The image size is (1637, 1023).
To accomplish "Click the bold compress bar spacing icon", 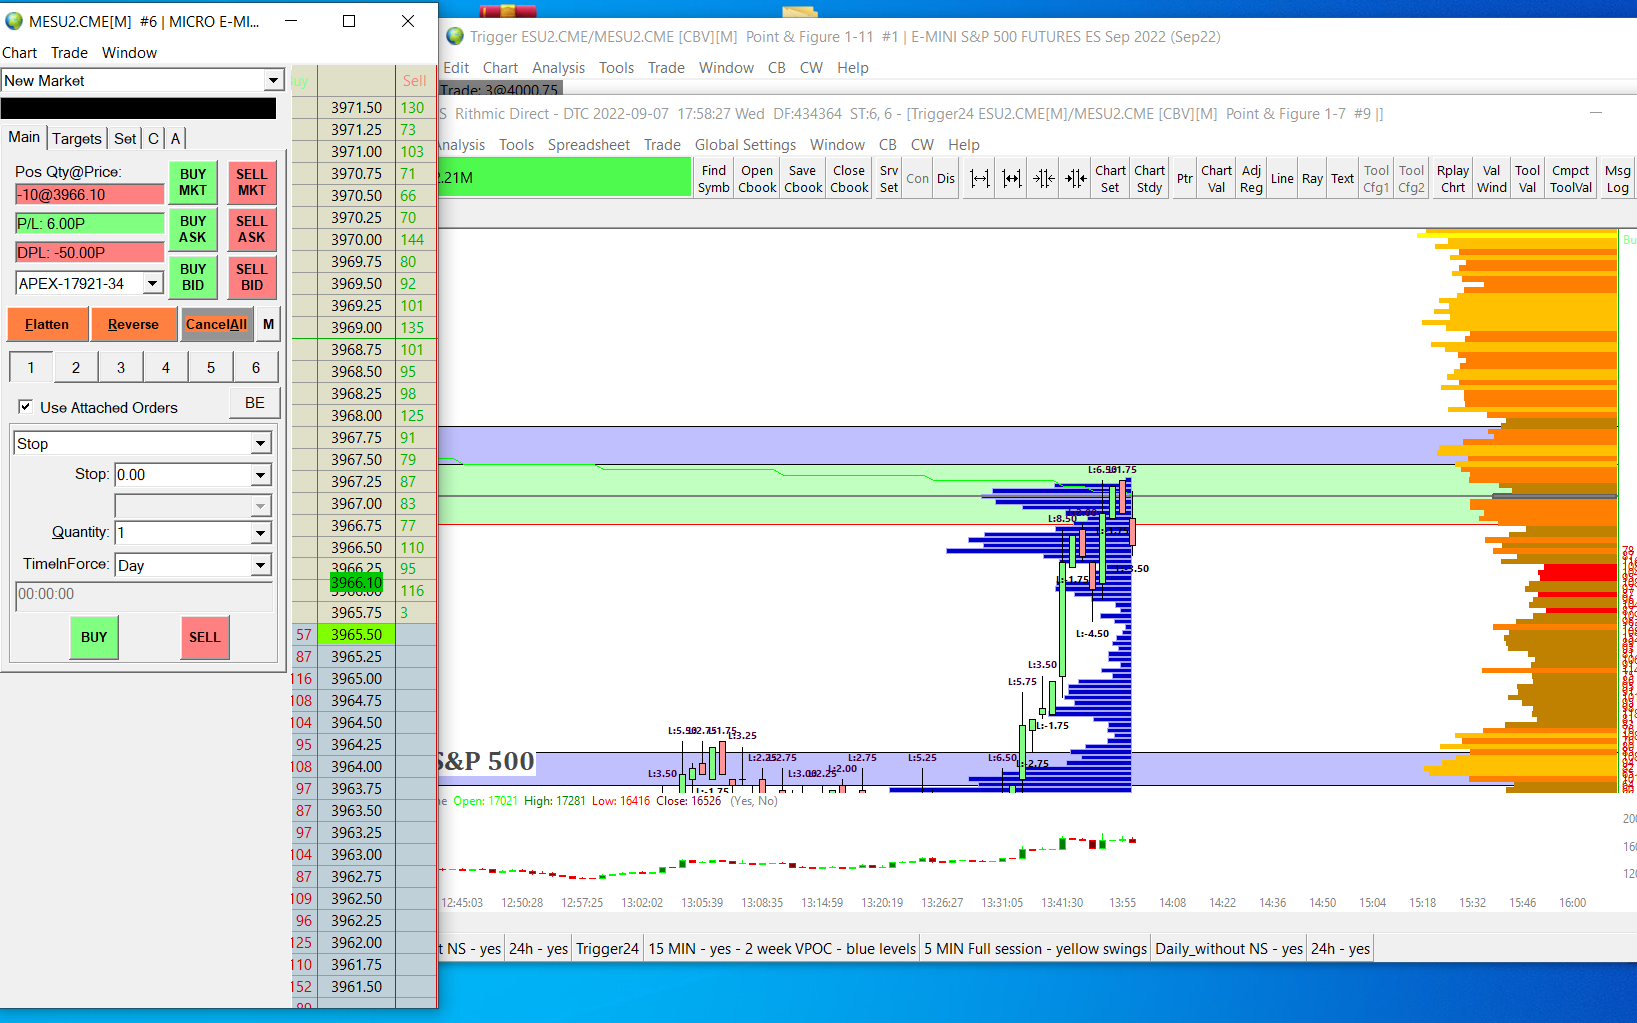I will (1076, 178).
